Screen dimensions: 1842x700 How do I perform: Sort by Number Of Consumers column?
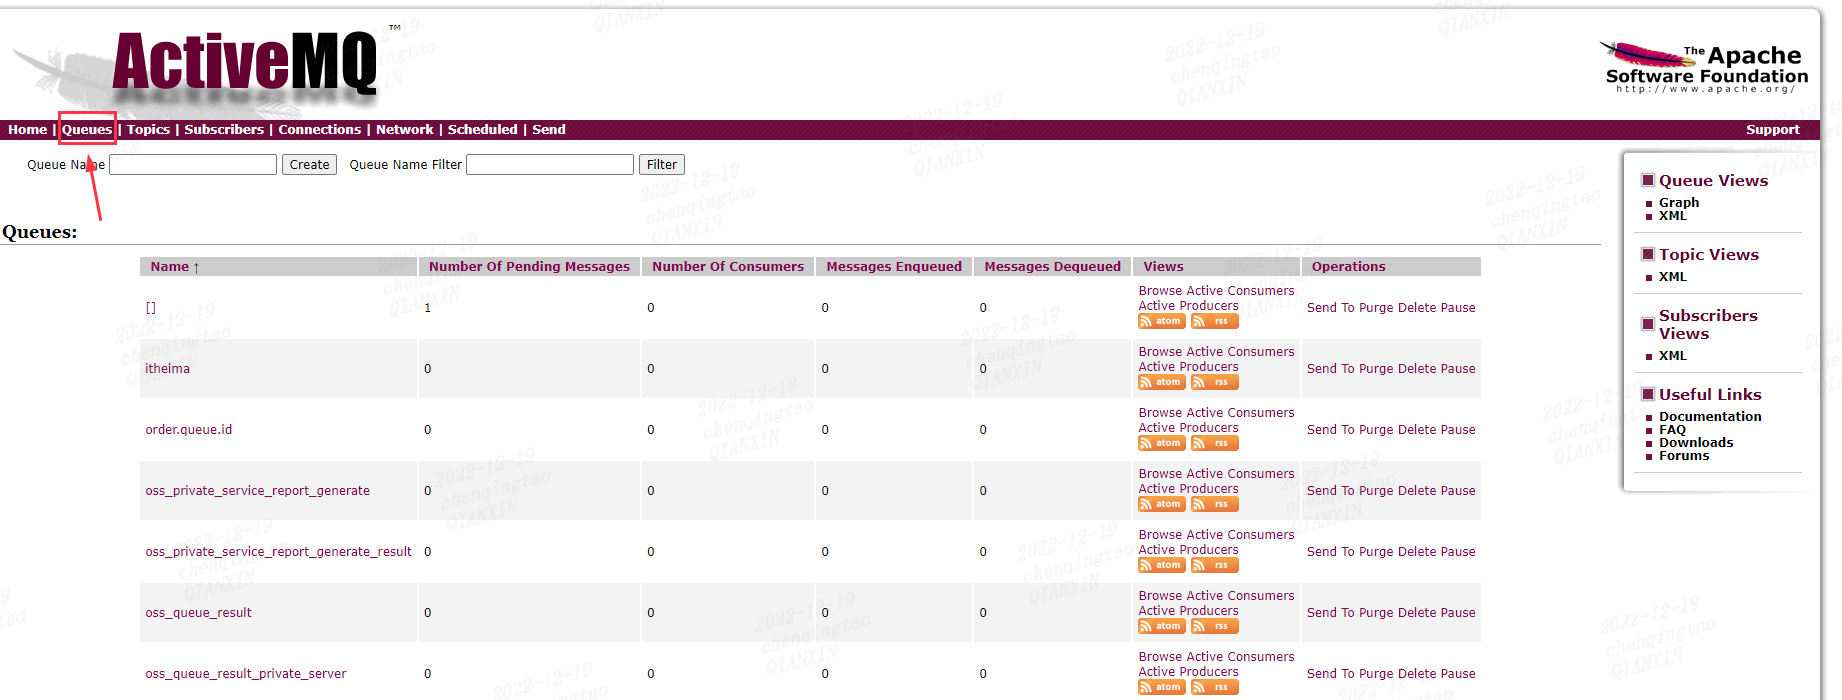[x=728, y=267]
